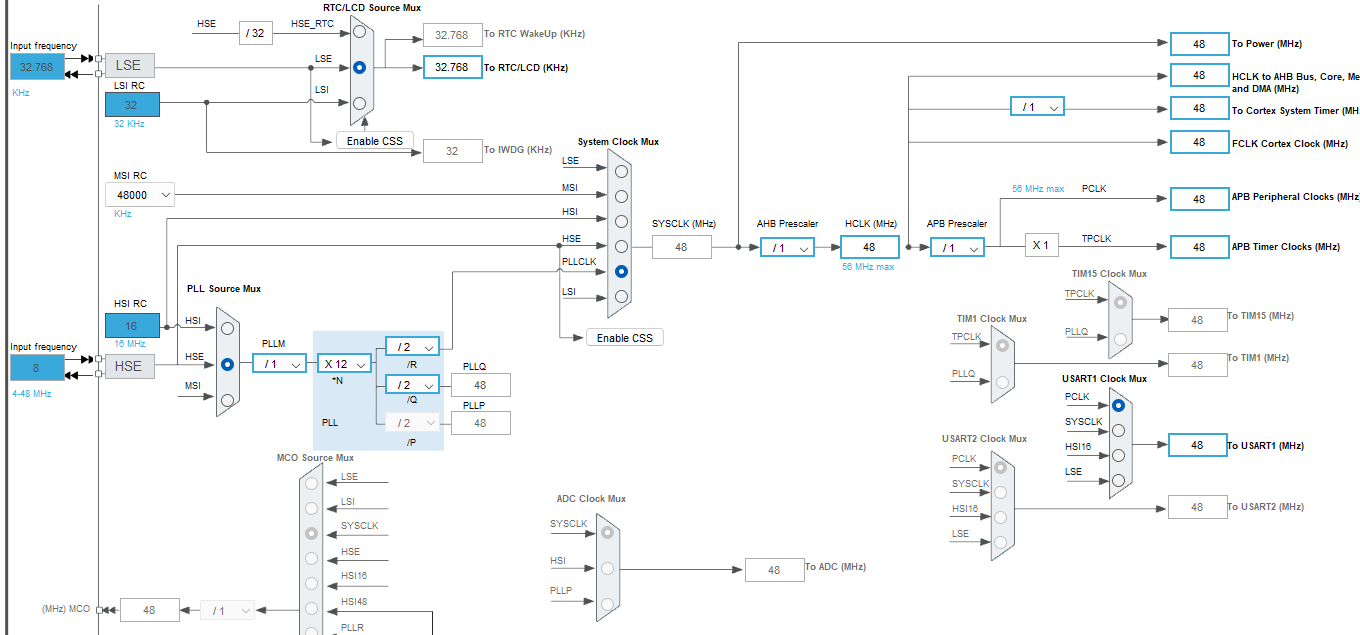Open the AHB Prescaler dropdown
This screenshot has height=635, width=1360.
coord(788,247)
